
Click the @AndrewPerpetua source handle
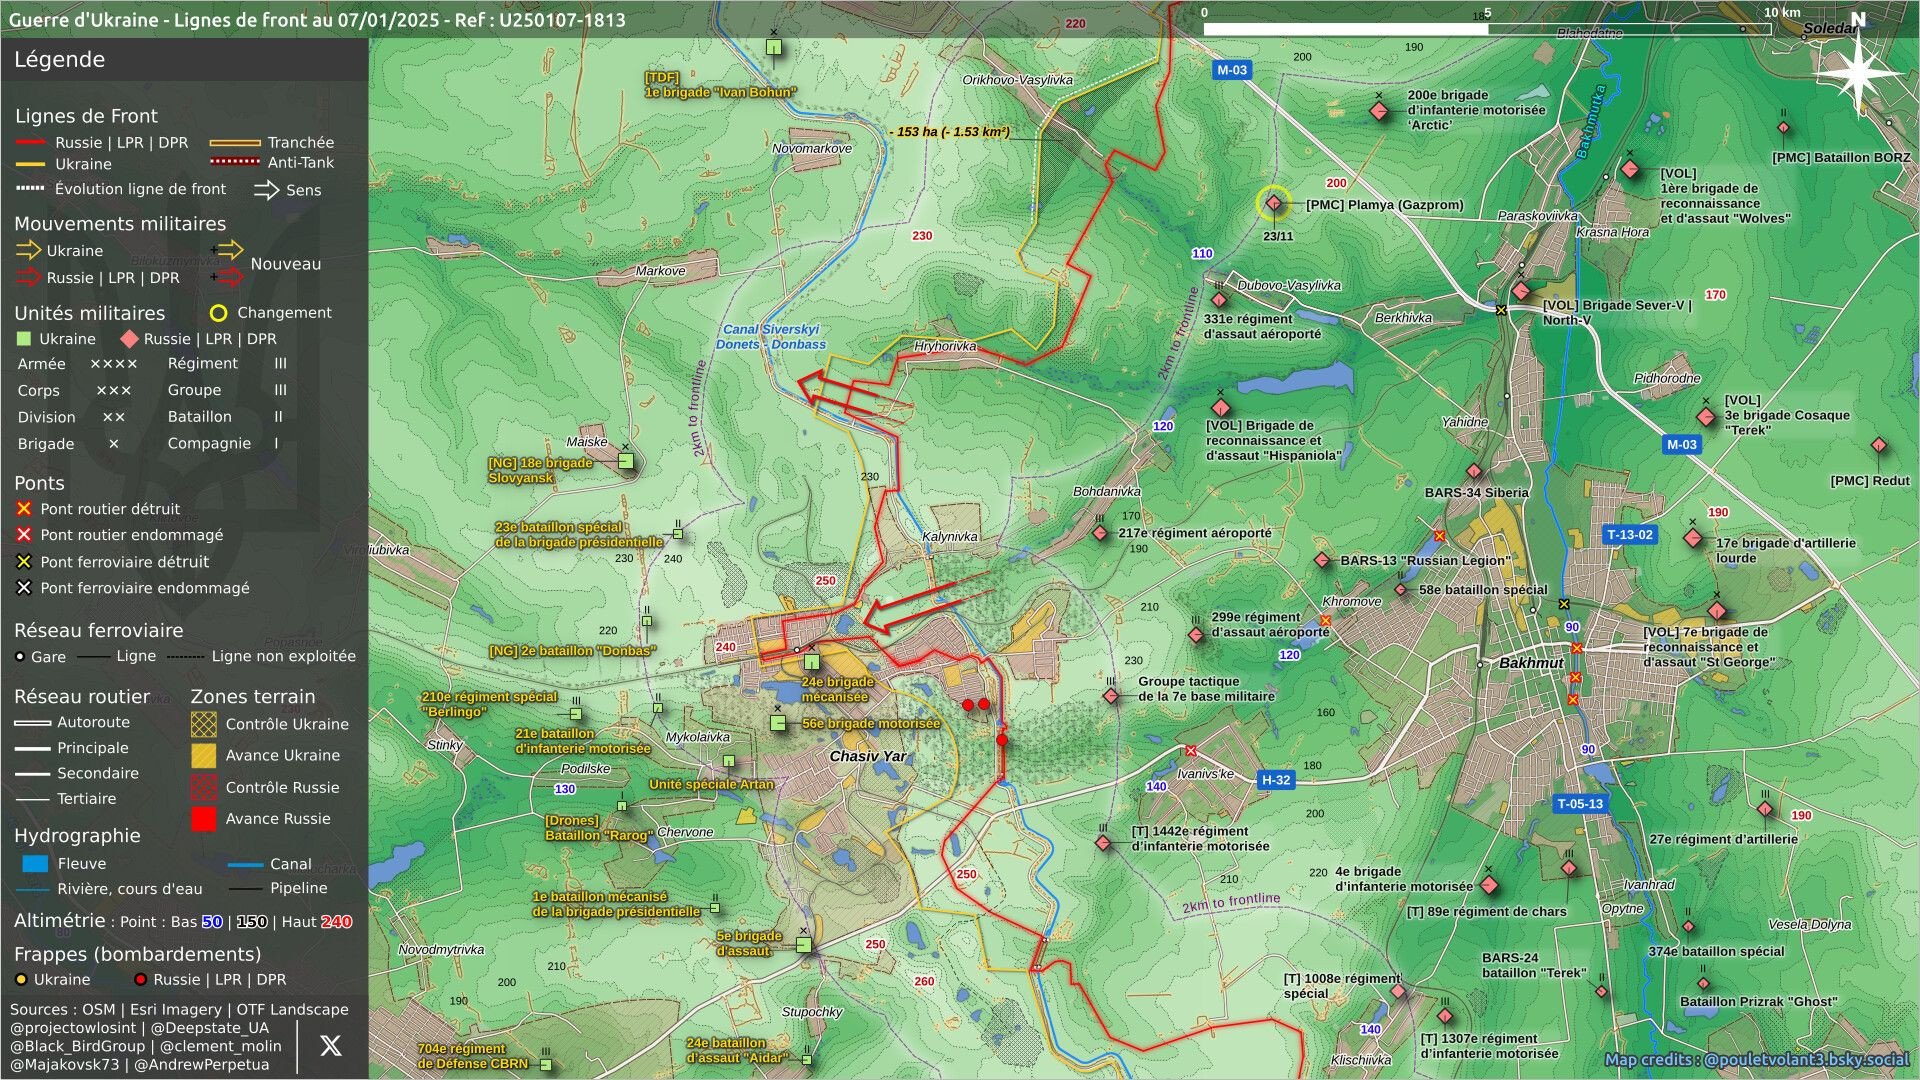pos(201,1065)
